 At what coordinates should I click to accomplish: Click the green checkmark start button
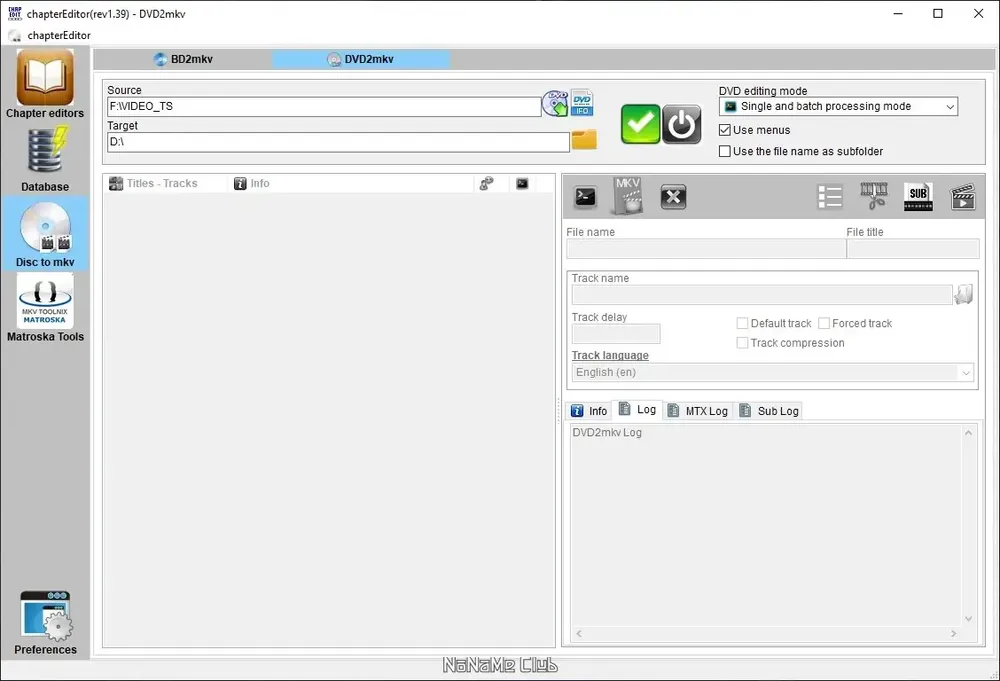click(x=640, y=124)
